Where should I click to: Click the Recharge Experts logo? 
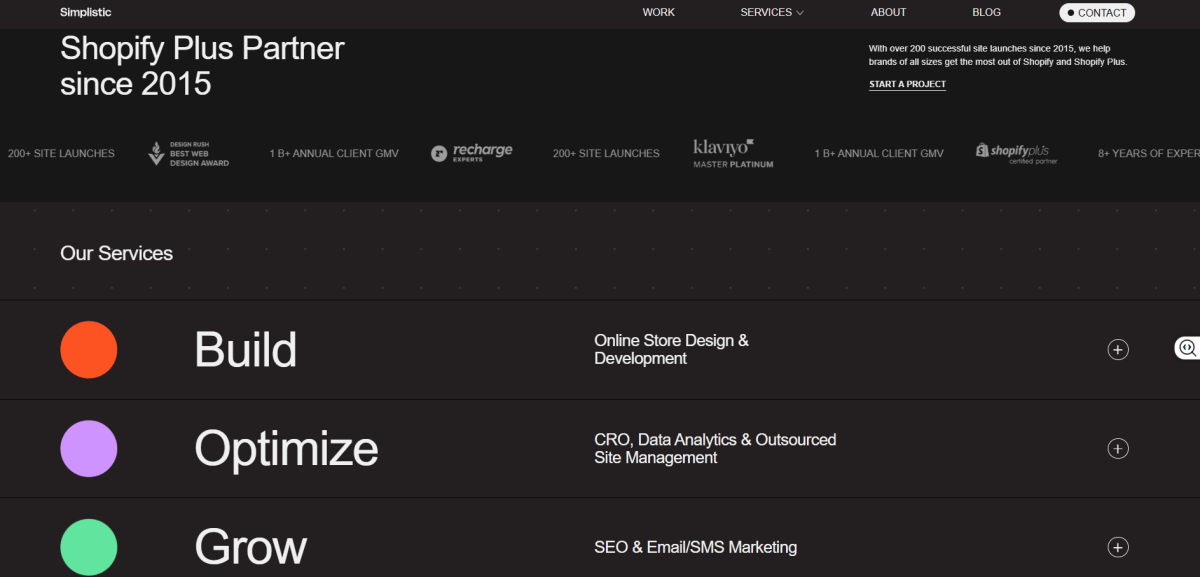(x=472, y=152)
